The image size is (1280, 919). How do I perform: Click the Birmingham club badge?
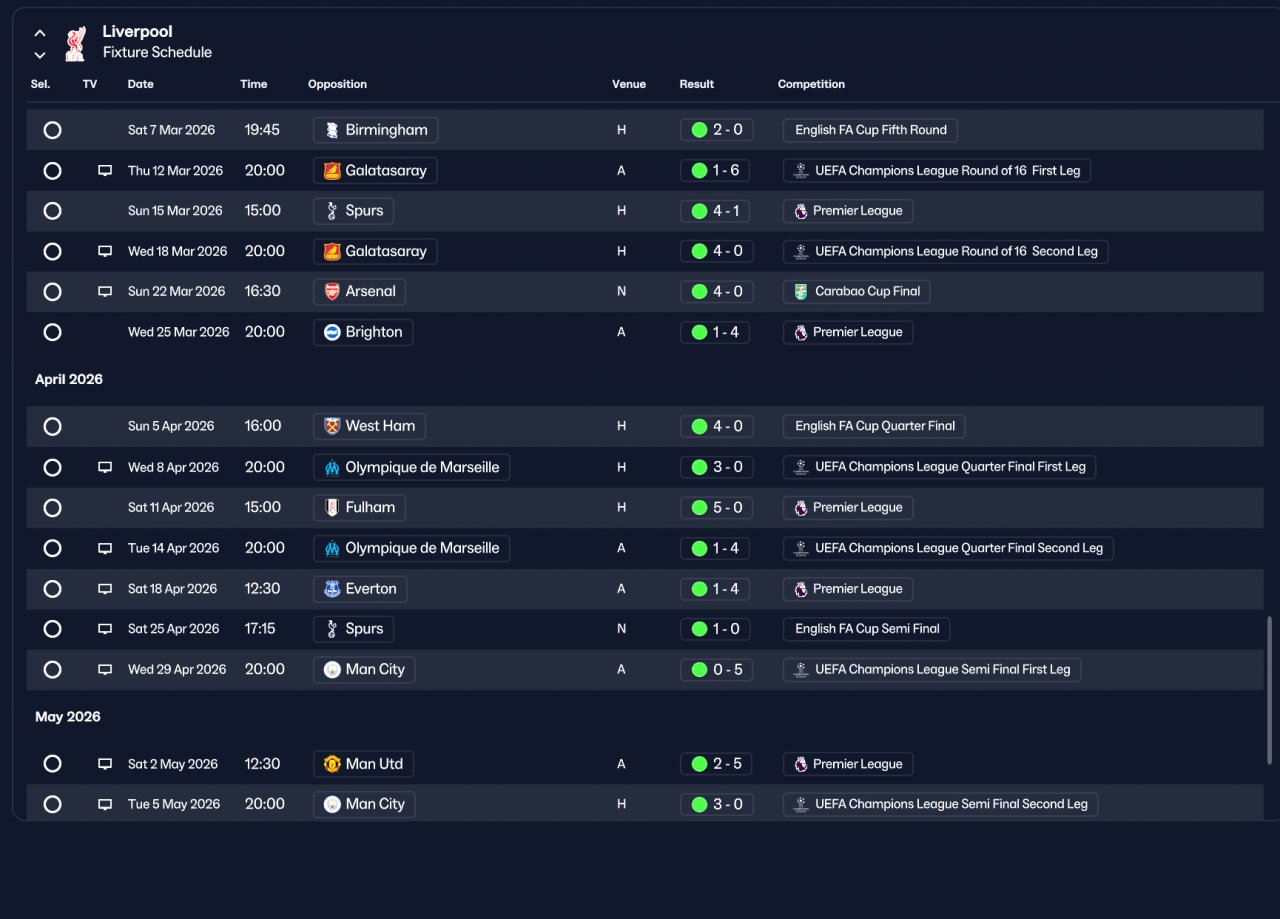332,130
